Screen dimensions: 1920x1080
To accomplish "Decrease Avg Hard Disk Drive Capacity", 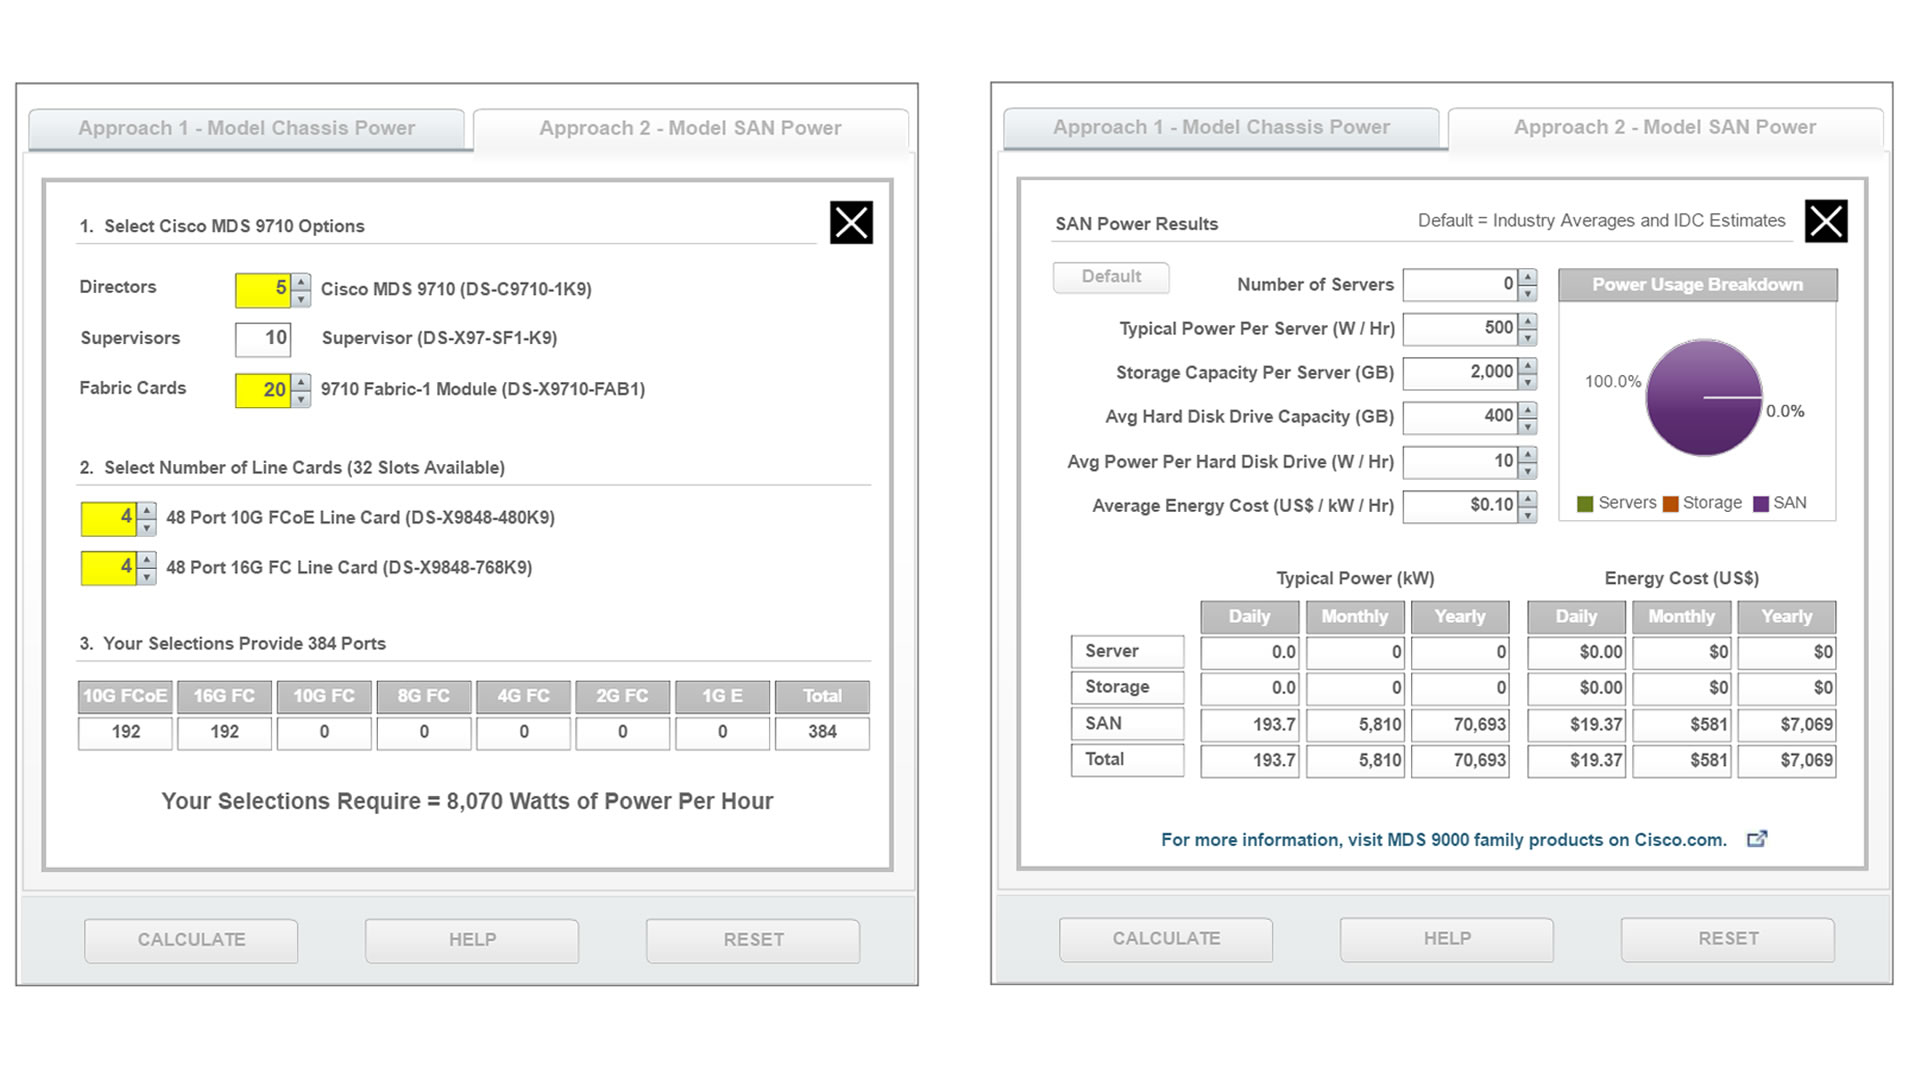I will tap(1528, 426).
